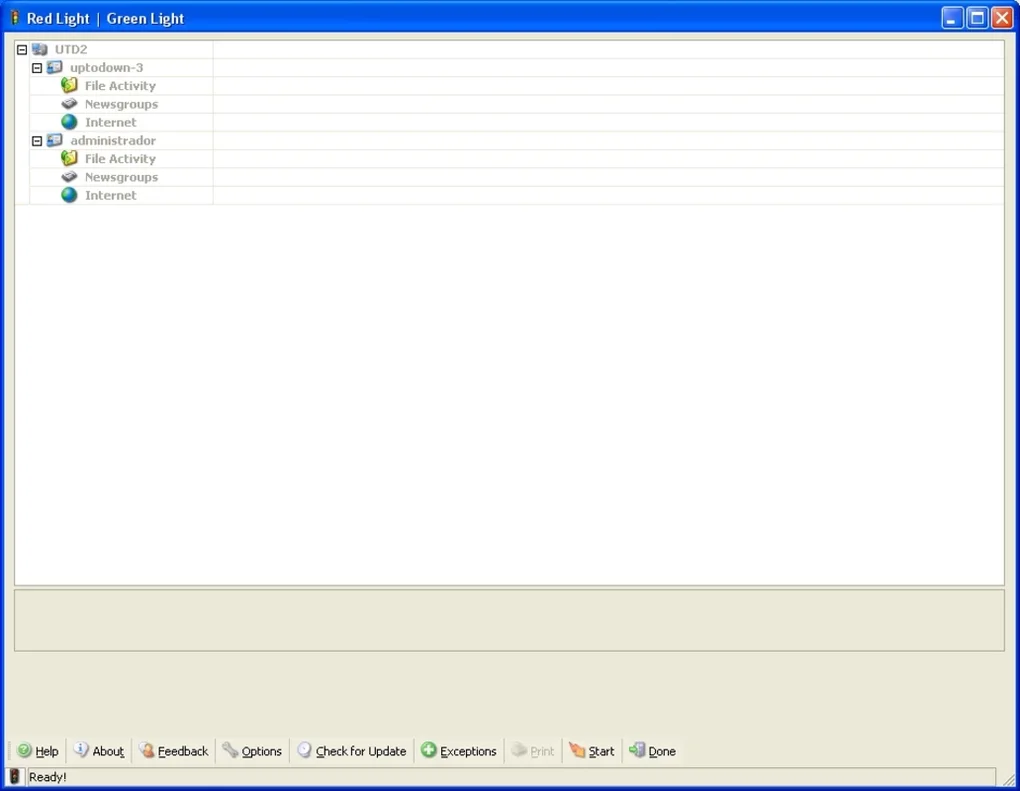Open the About dialog
Viewport: 1020px width, 791px height.
click(x=99, y=751)
